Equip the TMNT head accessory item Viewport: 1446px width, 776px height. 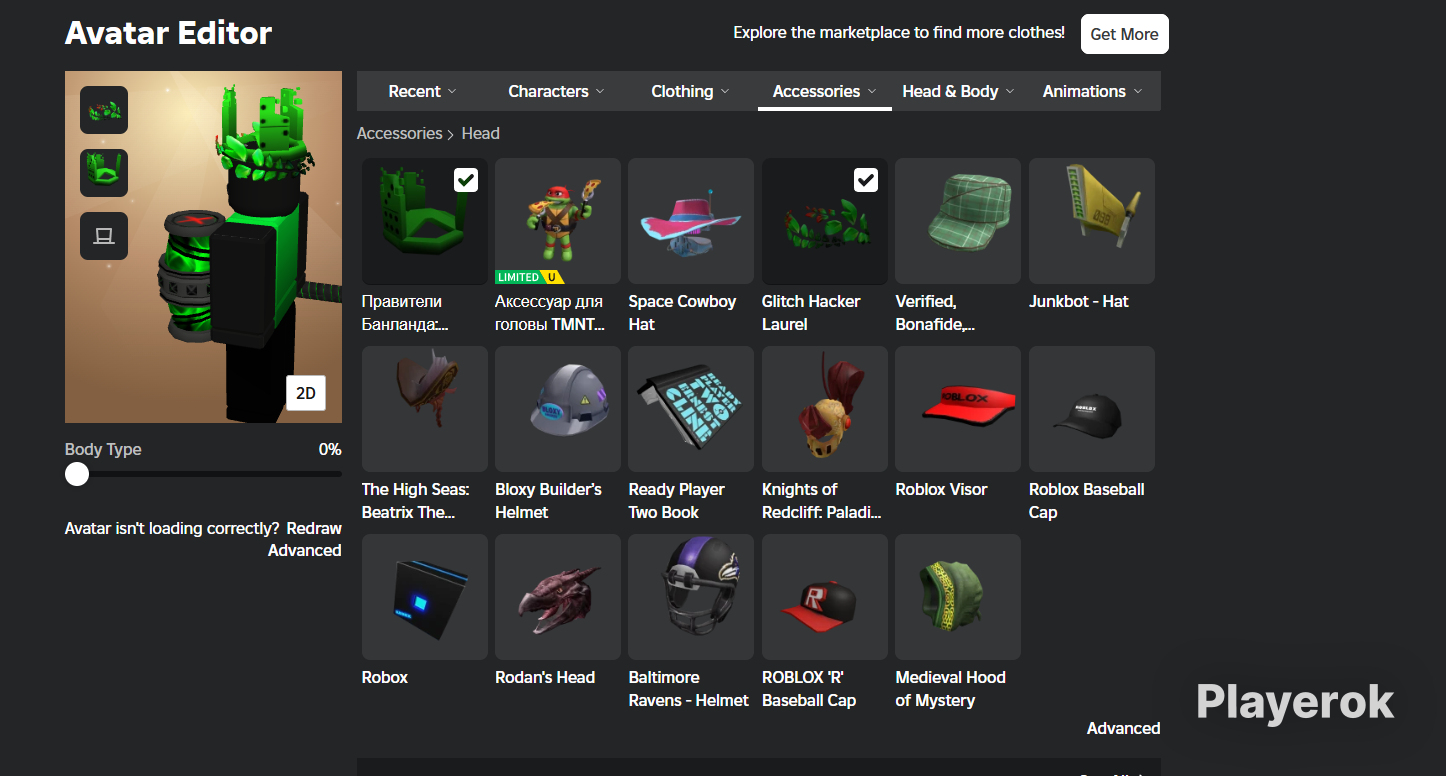coord(558,221)
